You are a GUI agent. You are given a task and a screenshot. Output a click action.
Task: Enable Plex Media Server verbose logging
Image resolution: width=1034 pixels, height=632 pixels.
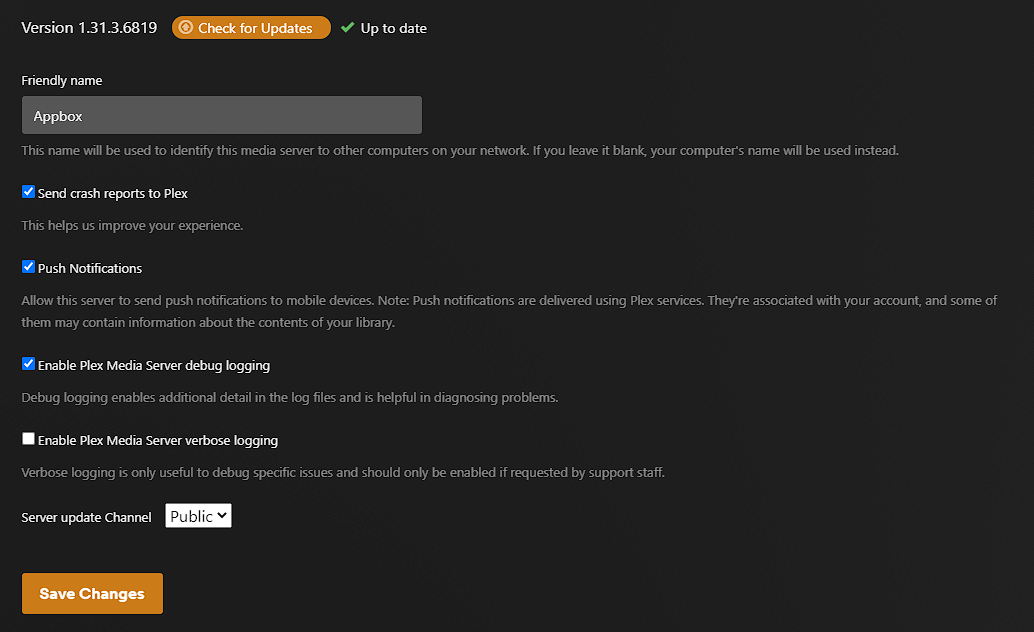[28, 438]
